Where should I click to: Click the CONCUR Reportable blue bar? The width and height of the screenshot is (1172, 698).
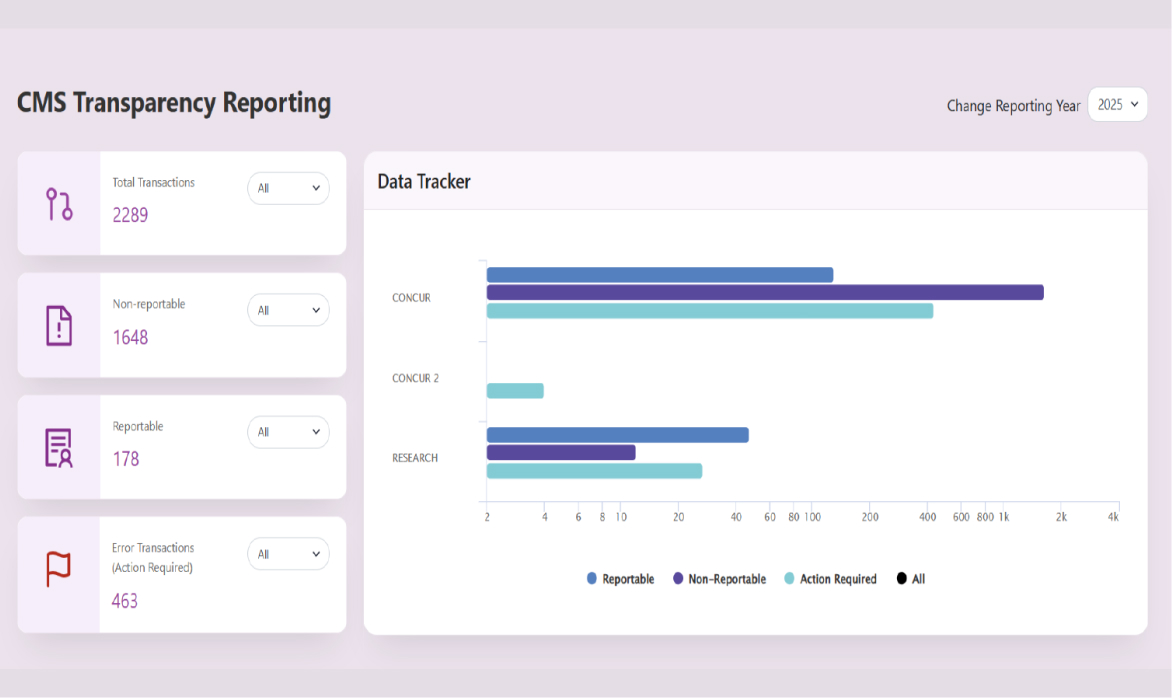point(659,275)
